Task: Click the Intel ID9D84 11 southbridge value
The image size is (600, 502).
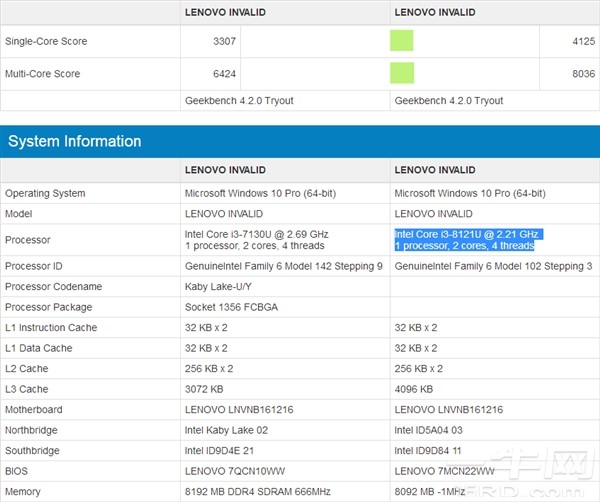Action: tap(428, 451)
